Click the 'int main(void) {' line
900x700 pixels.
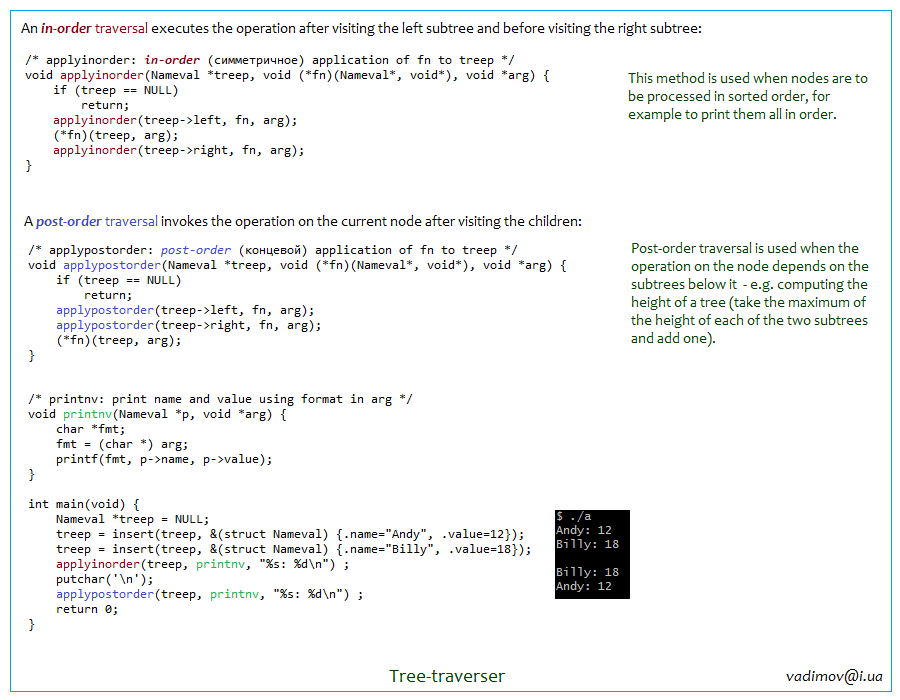(84, 504)
